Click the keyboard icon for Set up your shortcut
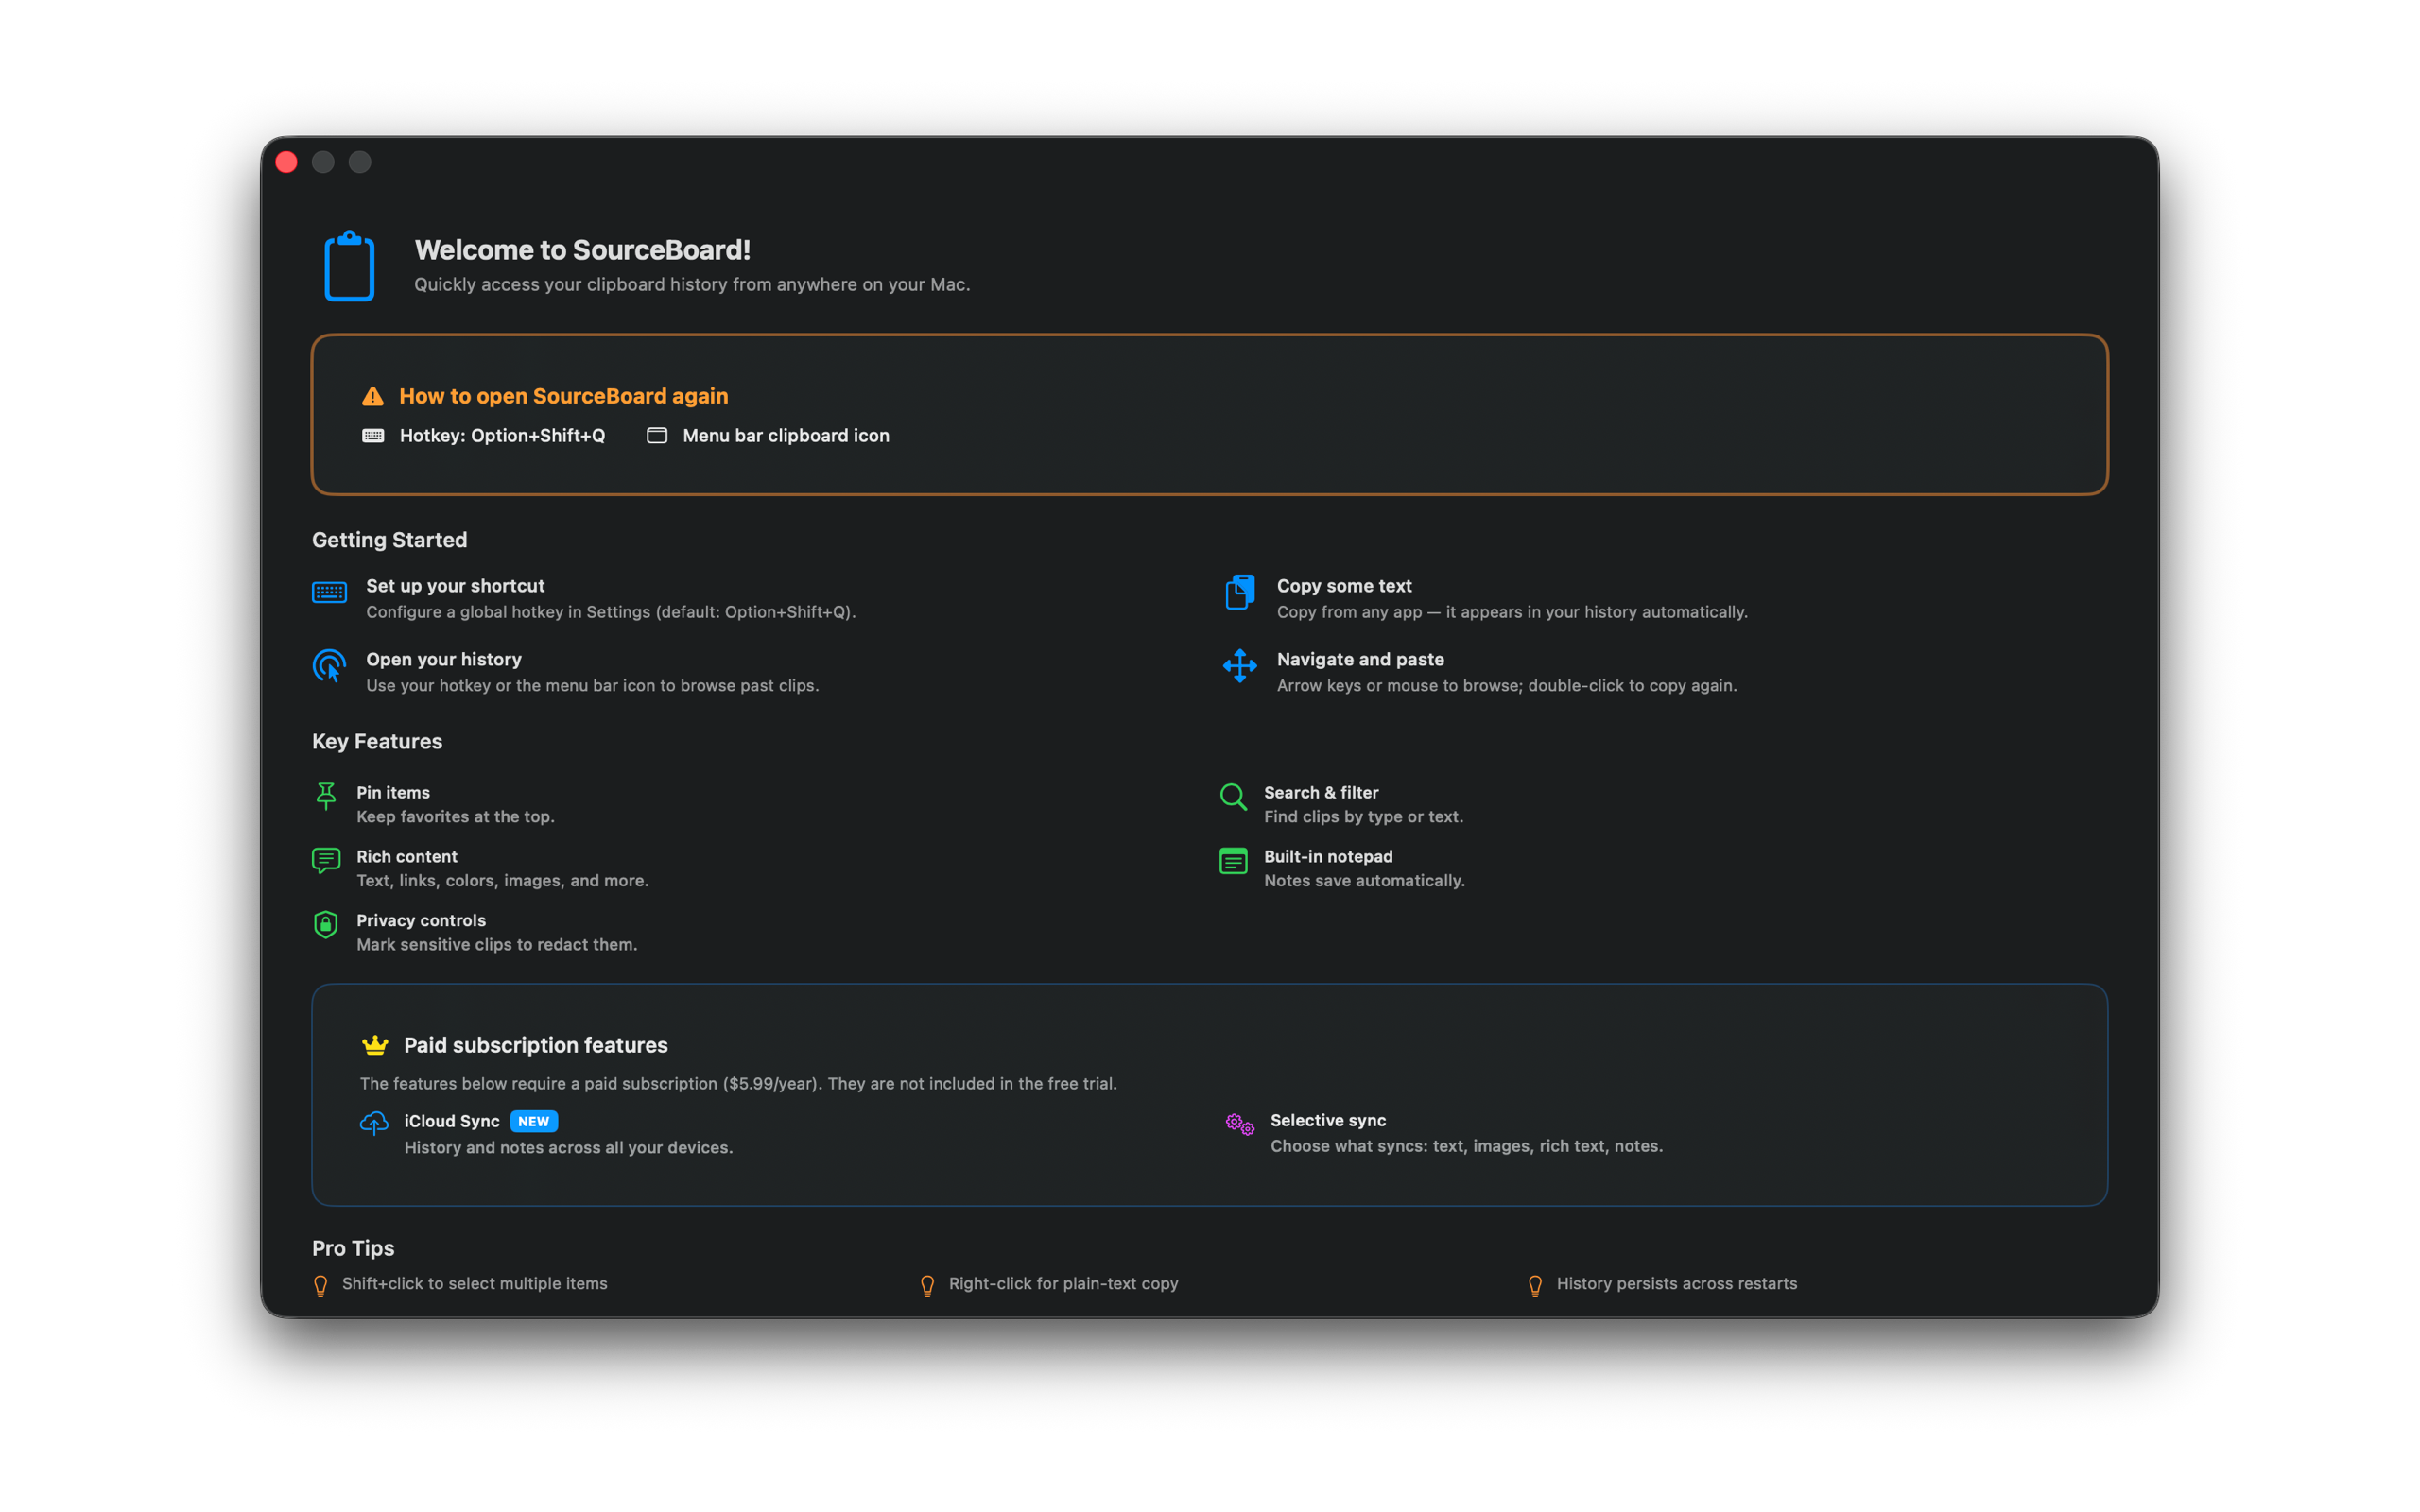This screenshot has width=2420, height=1512. coord(329,592)
